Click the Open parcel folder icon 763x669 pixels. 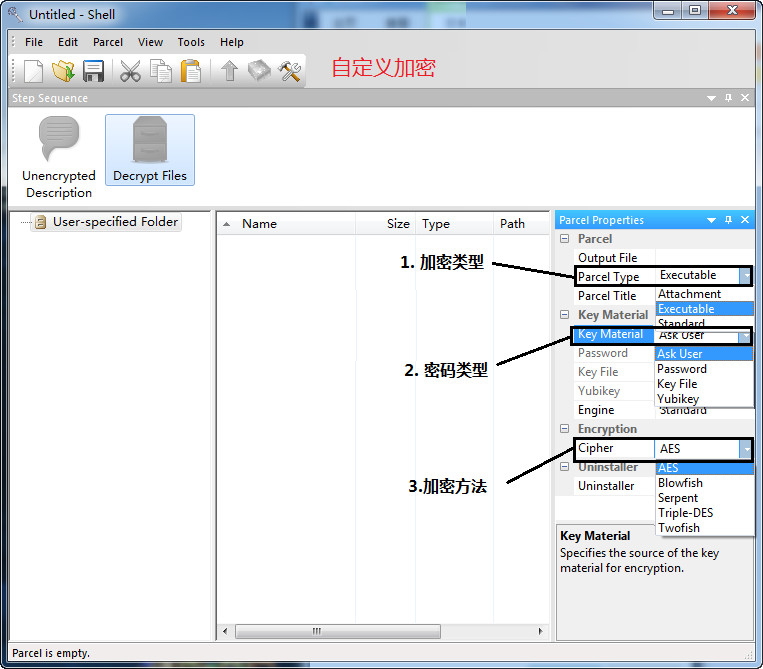coord(63,71)
